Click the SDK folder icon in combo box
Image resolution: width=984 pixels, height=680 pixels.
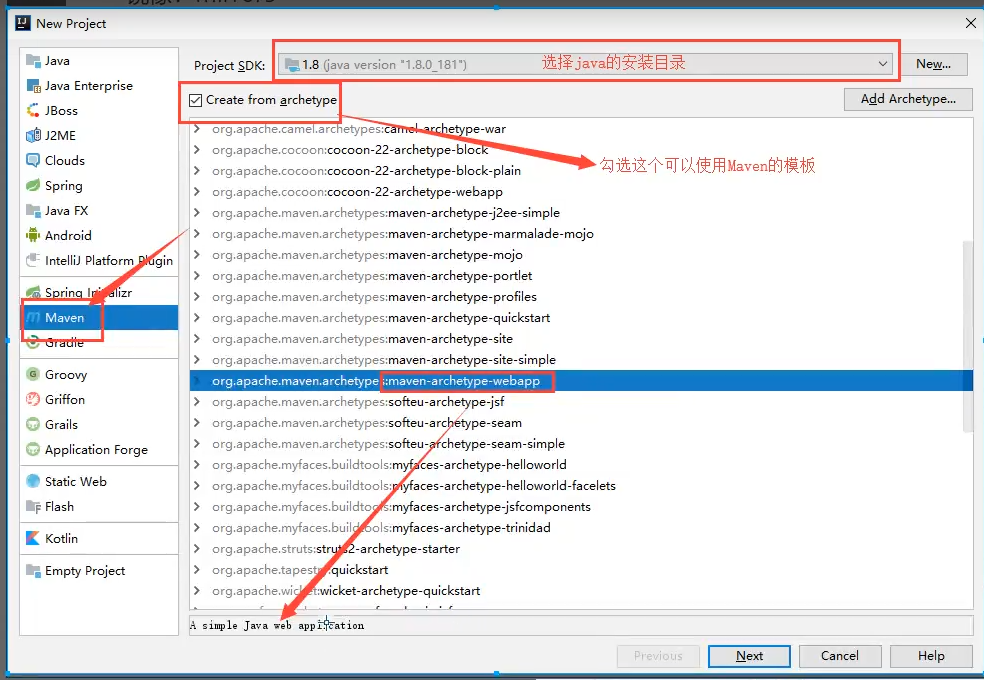(x=292, y=64)
